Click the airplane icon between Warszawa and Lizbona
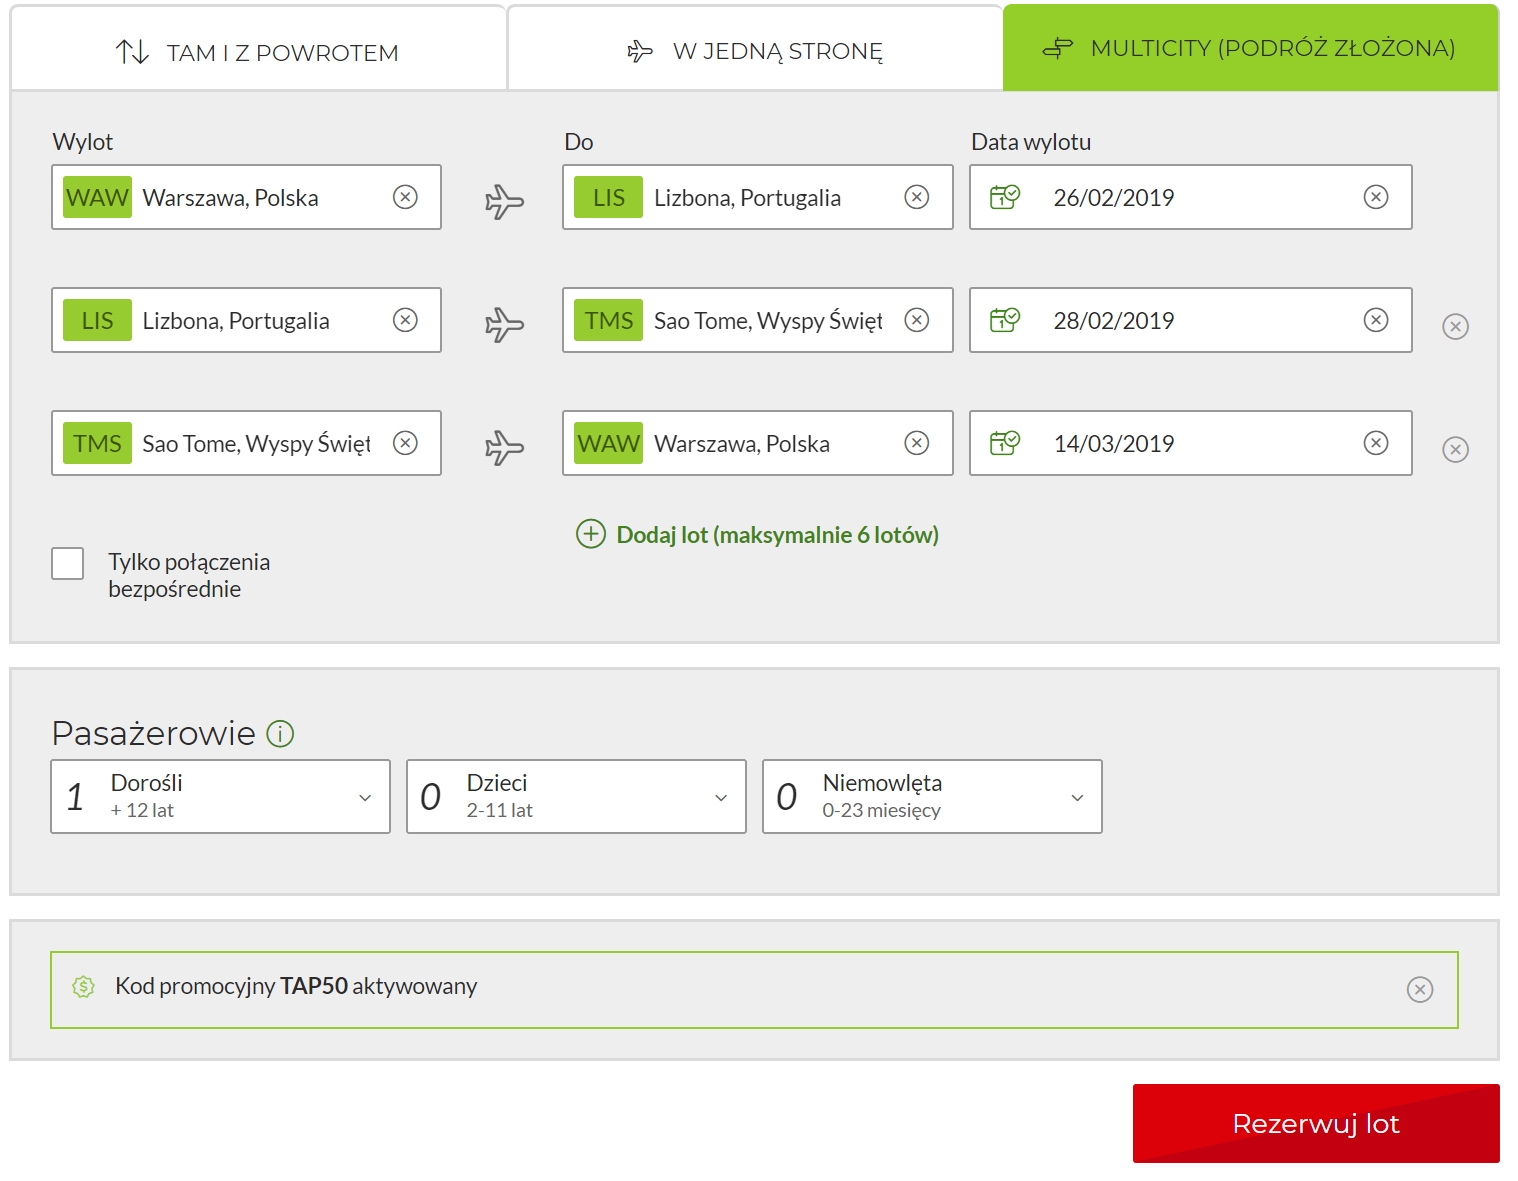Image resolution: width=1518 pixels, height=1181 pixels. [x=504, y=201]
